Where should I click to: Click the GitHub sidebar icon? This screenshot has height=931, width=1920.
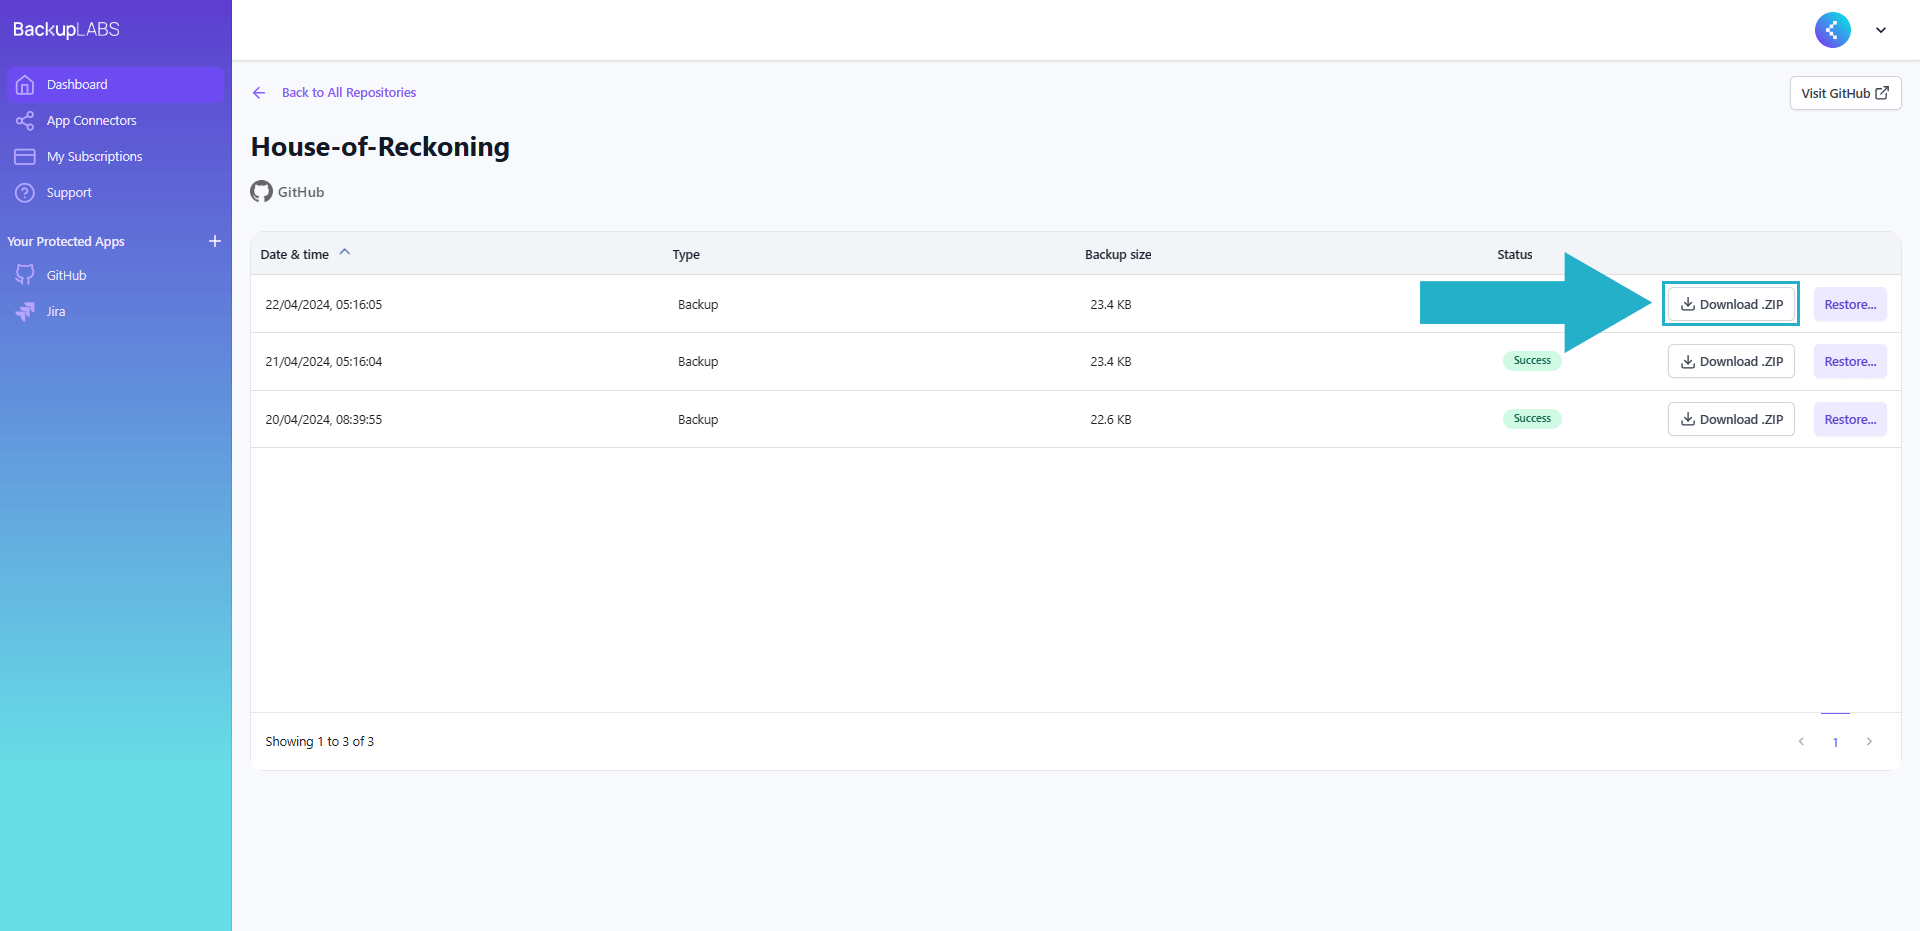tap(25, 275)
